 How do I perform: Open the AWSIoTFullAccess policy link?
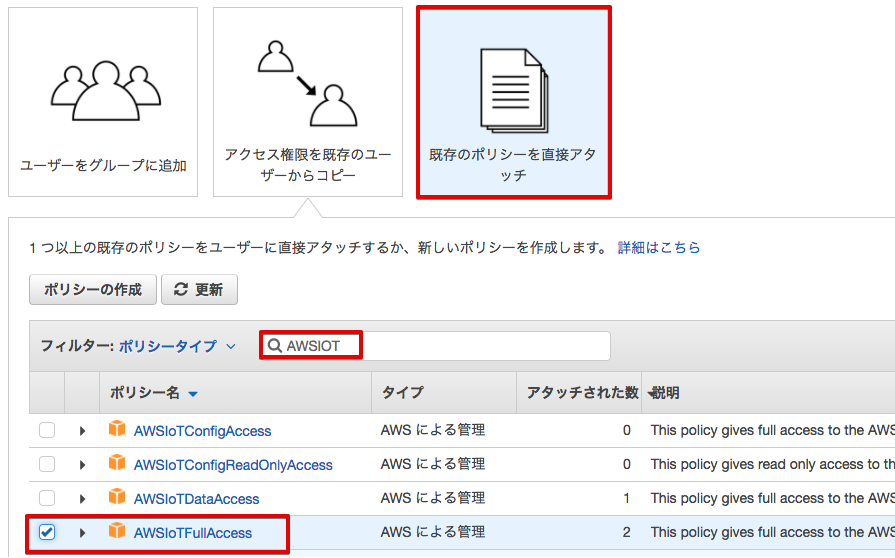pyautogui.click(x=193, y=533)
